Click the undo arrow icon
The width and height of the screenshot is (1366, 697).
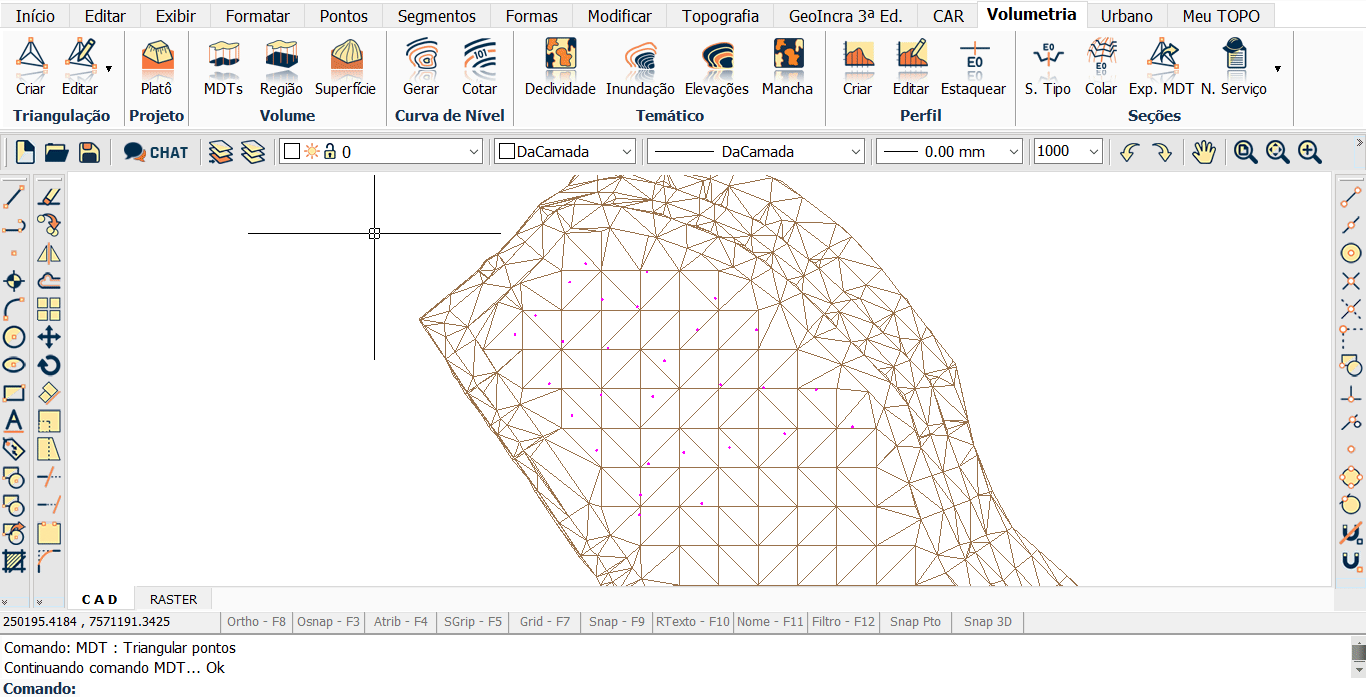pyautogui.click(x=1130, y=152)
